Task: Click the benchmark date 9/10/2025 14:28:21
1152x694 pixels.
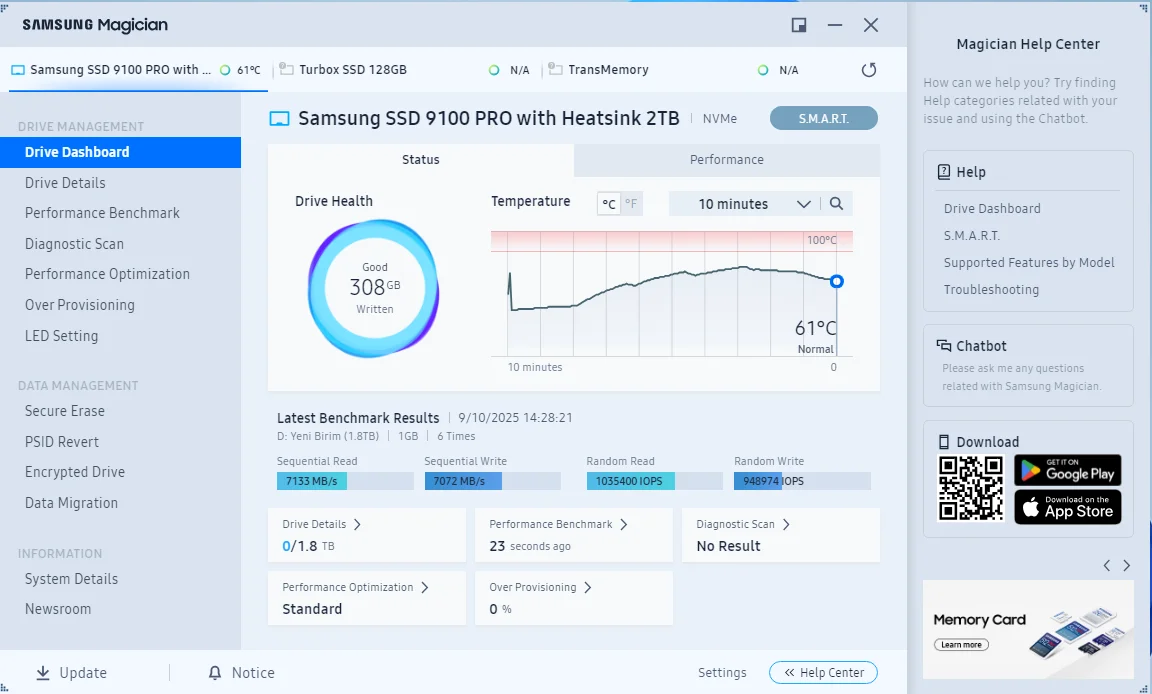Action: [515, 418]
